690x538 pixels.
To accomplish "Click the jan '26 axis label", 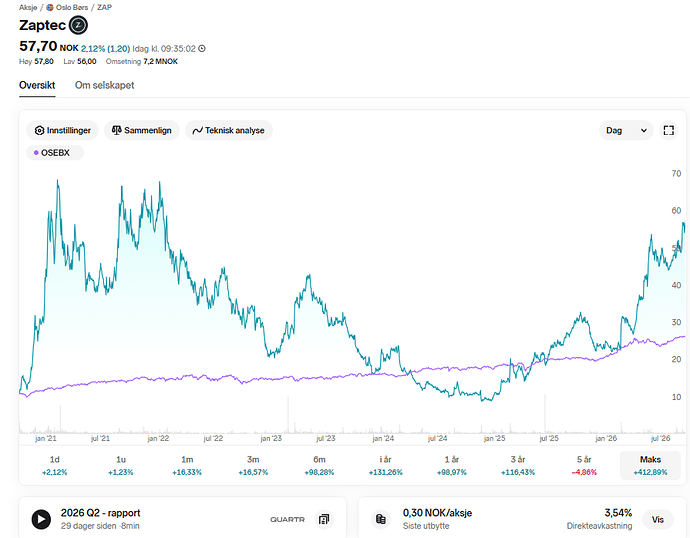I will (606, 439).
